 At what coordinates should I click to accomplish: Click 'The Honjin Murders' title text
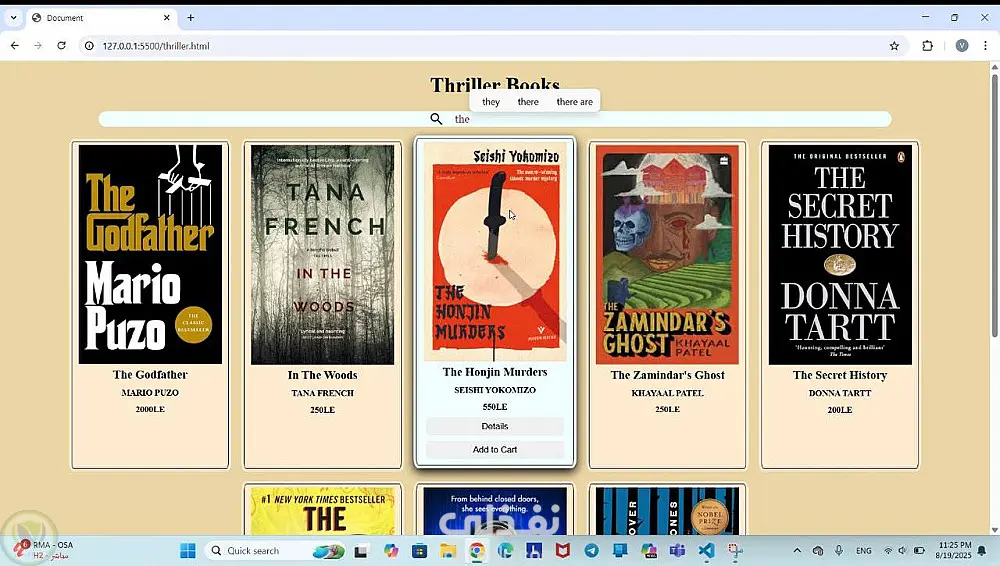(495, 372)
